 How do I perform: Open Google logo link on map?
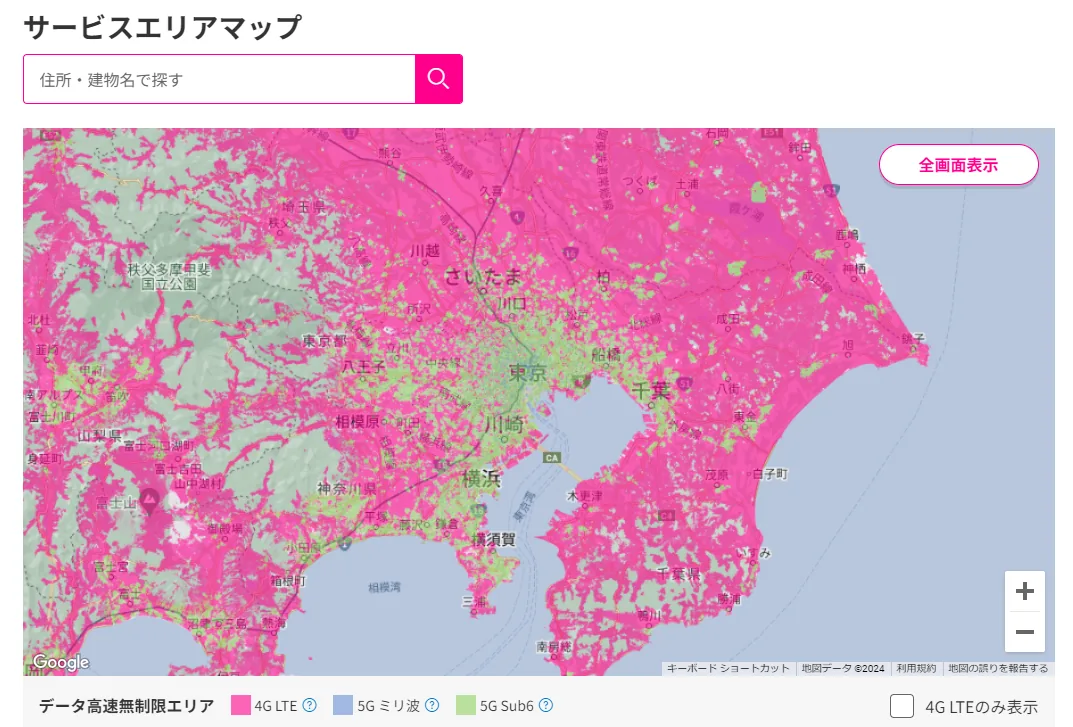pos(61,662)
